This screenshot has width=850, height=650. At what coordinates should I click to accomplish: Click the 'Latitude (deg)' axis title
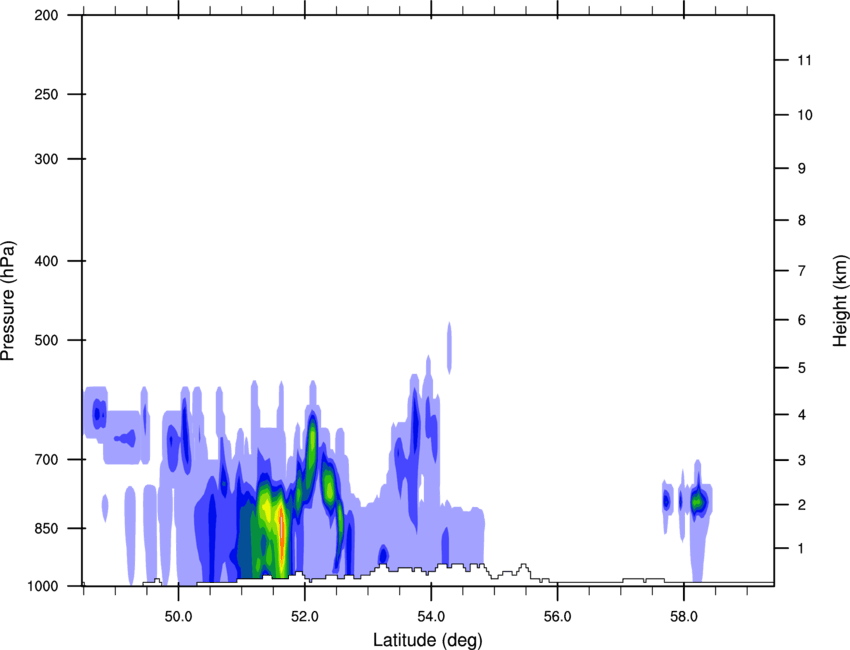click(x=427, y=640)
